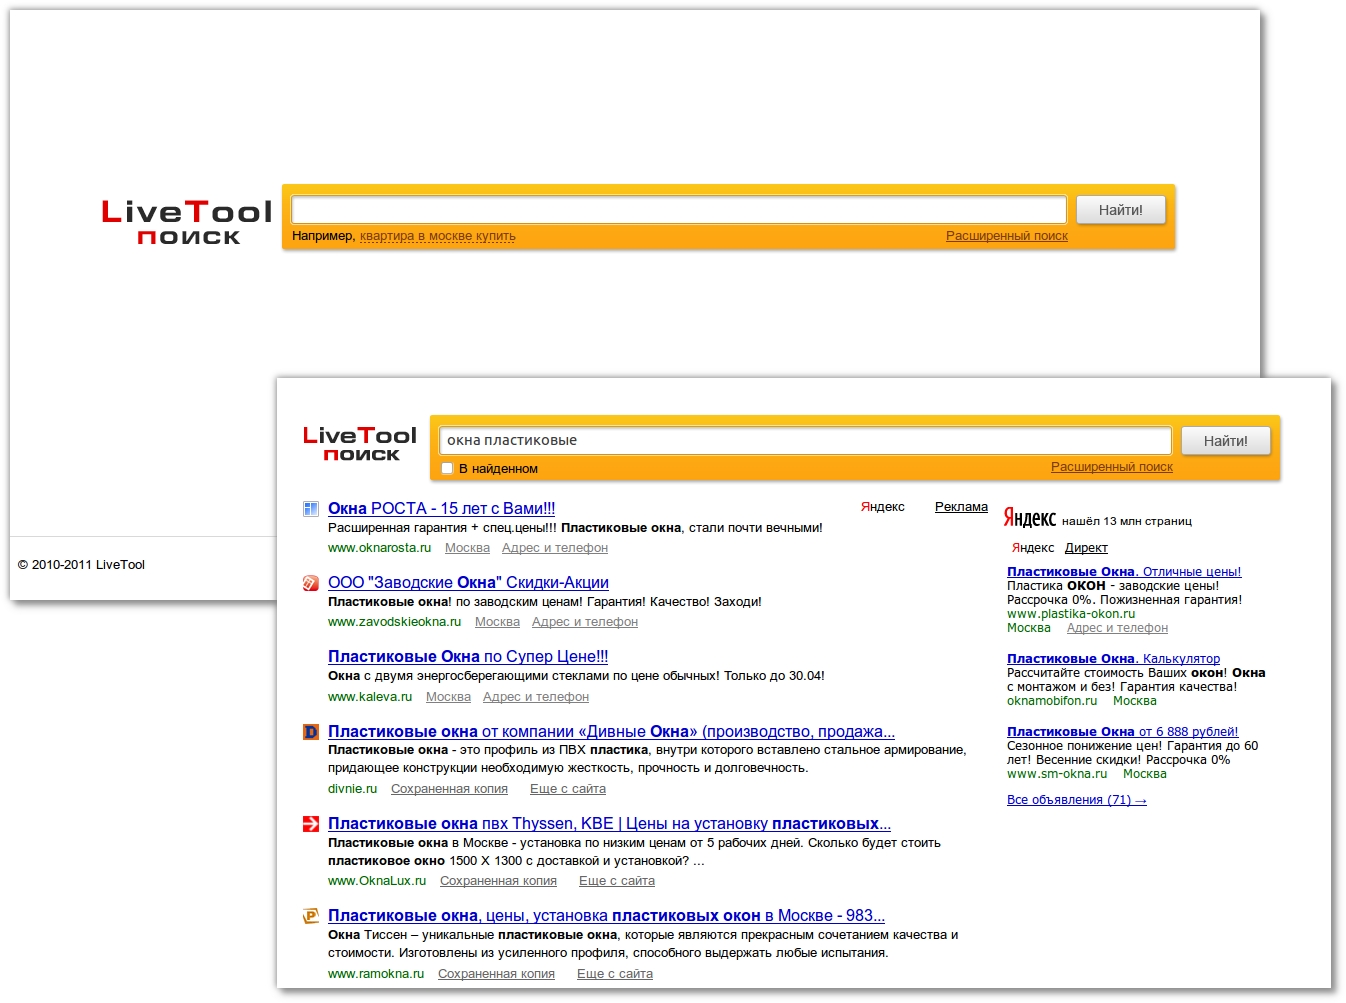
Task: Click the Москва link next to www.oknarosta.ru
Action: pos(467,548)
